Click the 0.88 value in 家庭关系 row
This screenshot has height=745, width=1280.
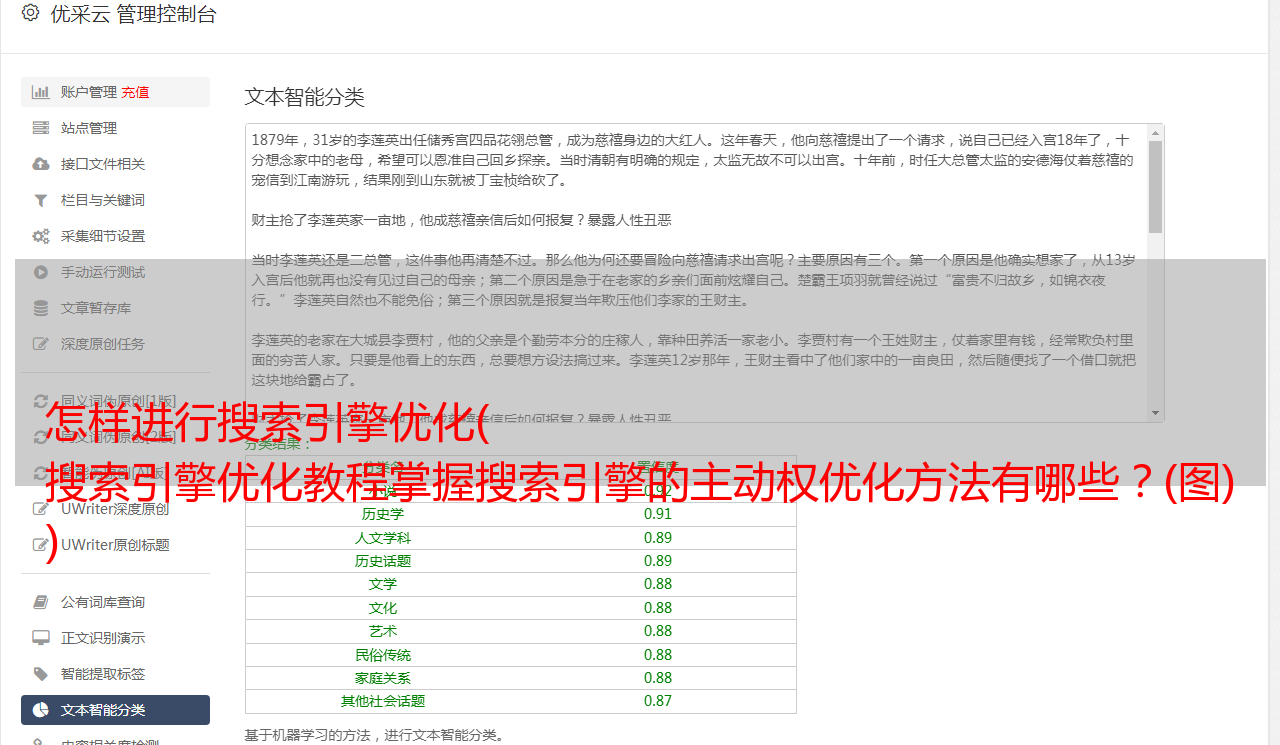658,678
